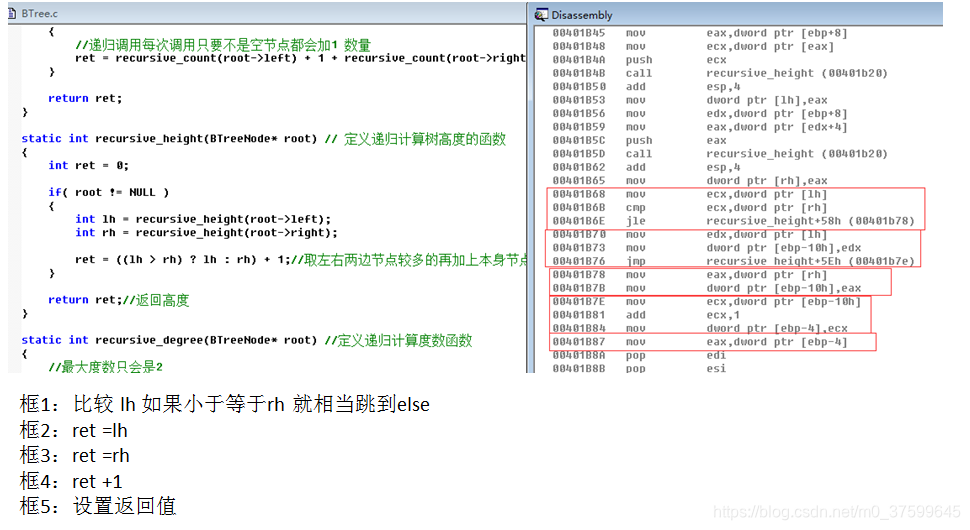Click the 'mov eax,dword ptr [ebp-4]' row
This screenshot has width=970, height=530.
(x=700, y=342)
